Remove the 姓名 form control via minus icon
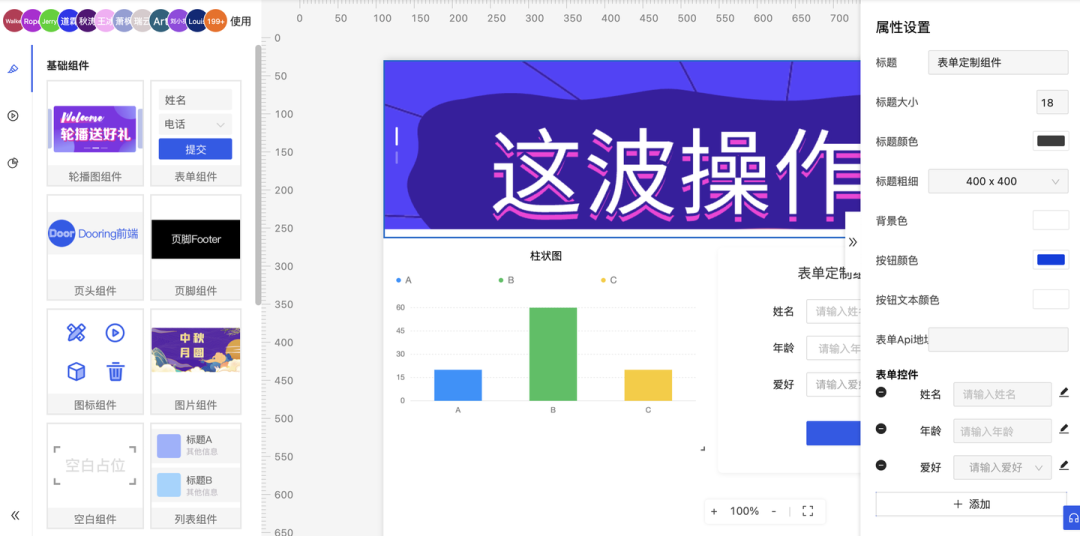The width and height of the screenshot is (1080, 536). 881,393
